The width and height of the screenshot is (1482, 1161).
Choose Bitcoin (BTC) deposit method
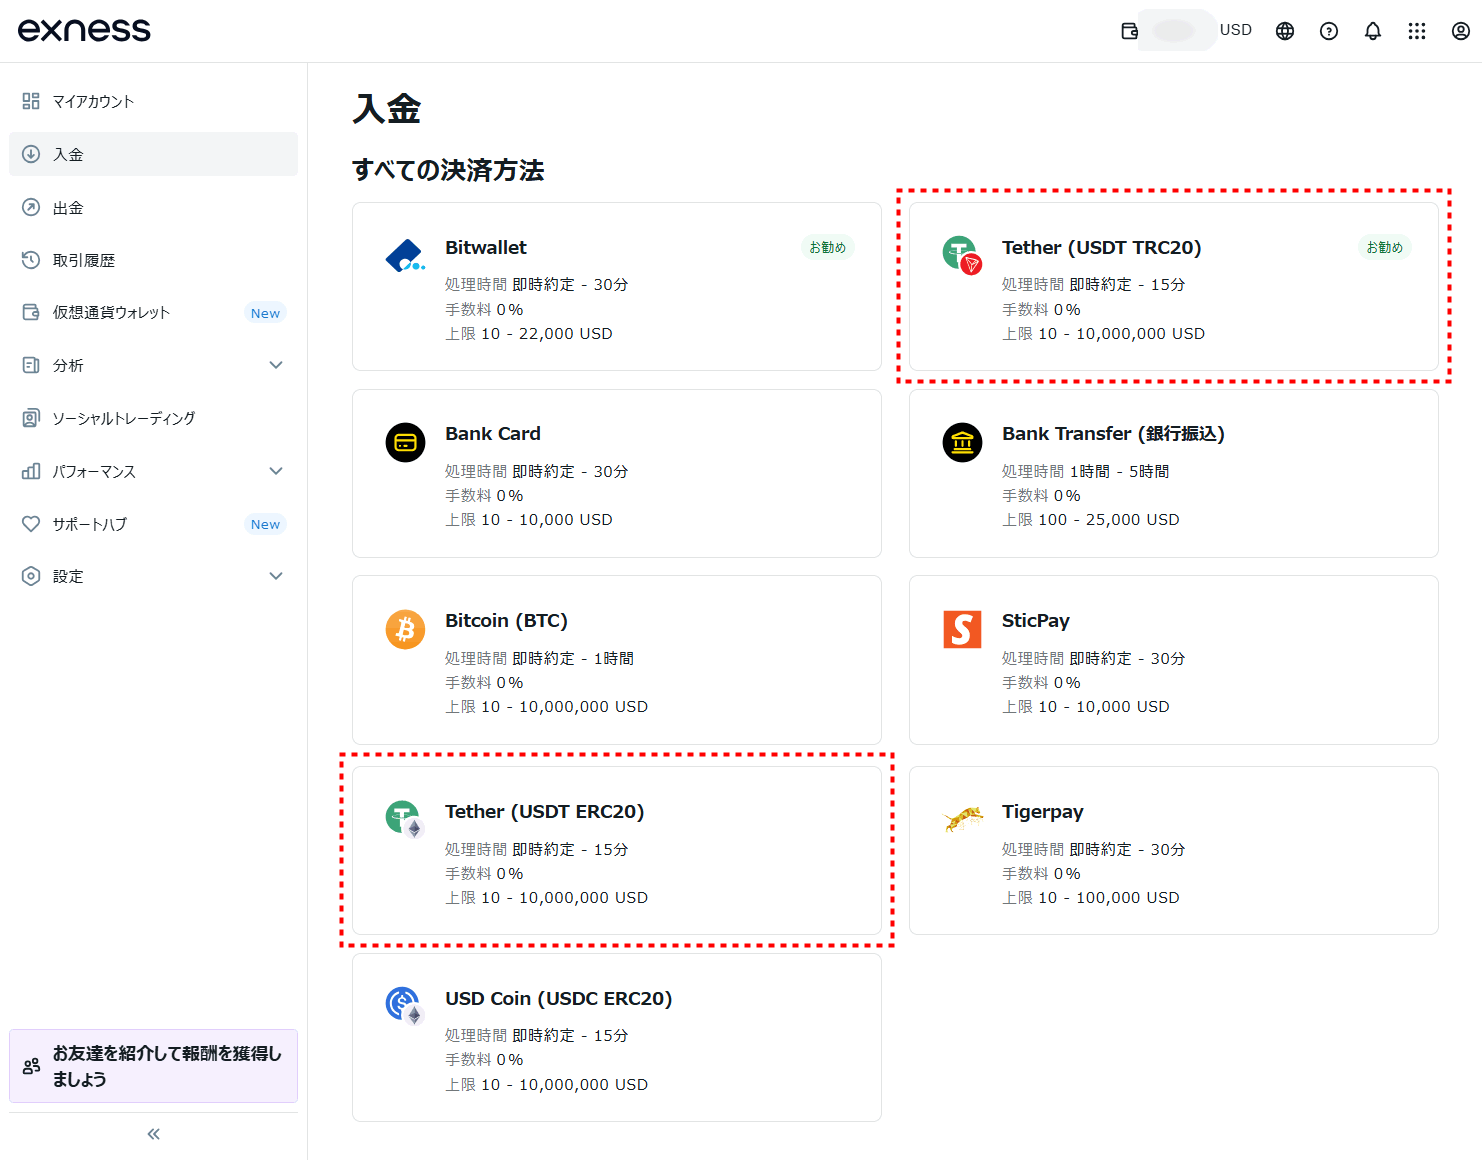[616, 660]
